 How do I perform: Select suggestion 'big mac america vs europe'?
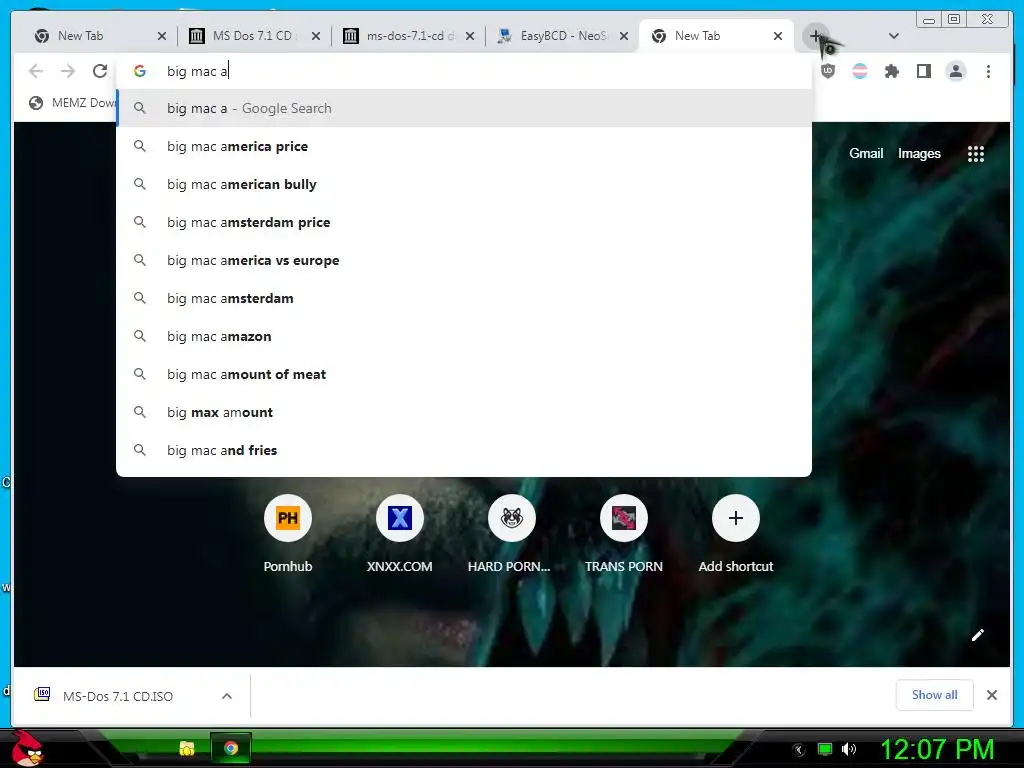pyautogui.click(x=464, y=260)
